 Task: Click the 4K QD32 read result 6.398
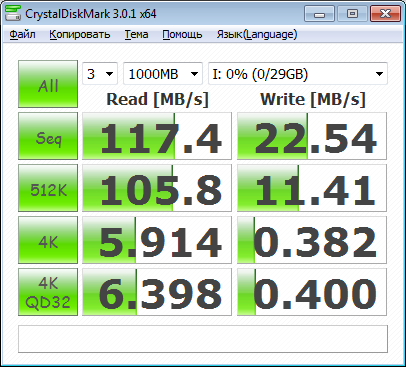coord(157,292)
